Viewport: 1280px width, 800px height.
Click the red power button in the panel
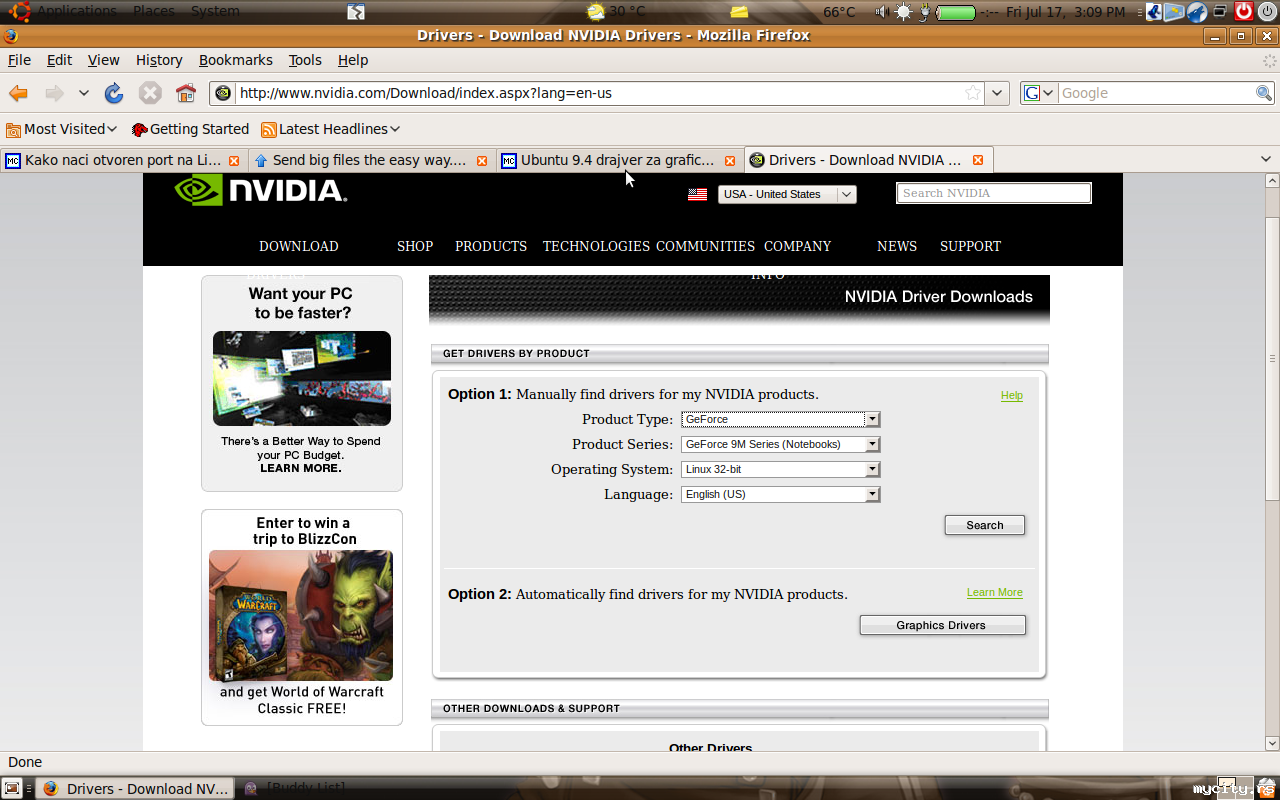coord(1244,11)
